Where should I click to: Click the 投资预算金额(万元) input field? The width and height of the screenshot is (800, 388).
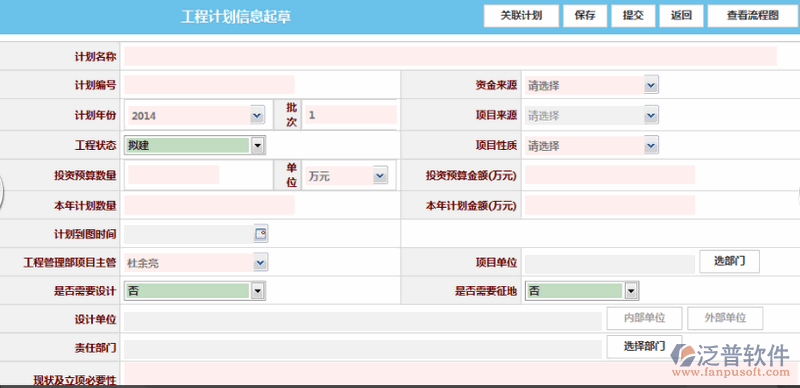coord(610,175)
